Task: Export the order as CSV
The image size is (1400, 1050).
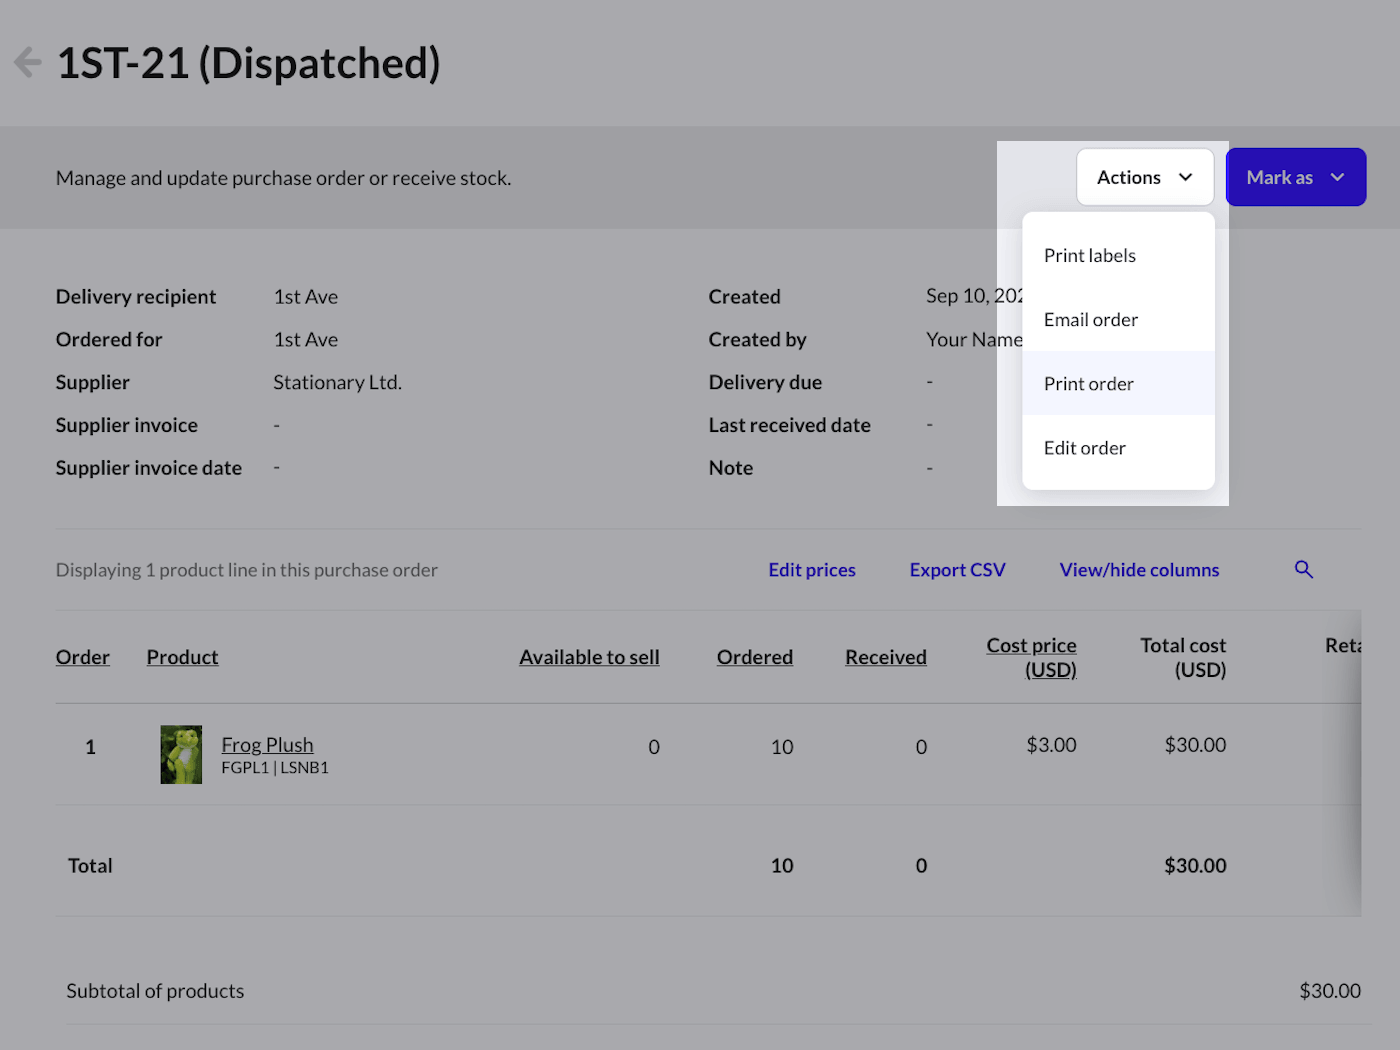Action: click(x=957, y=569)
